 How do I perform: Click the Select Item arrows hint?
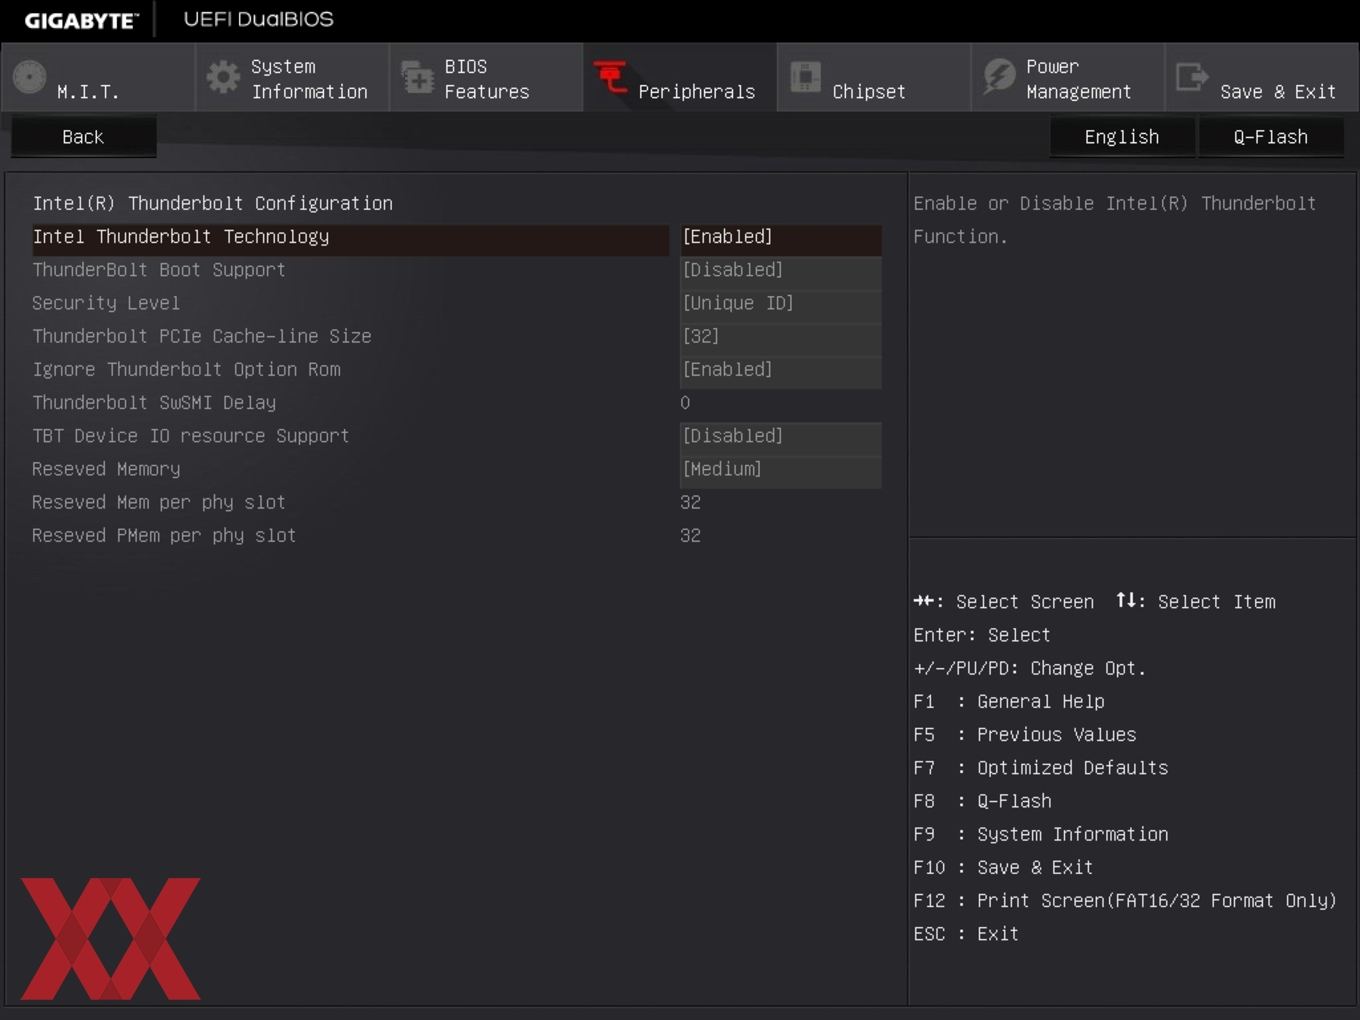tap(1196, 602)
